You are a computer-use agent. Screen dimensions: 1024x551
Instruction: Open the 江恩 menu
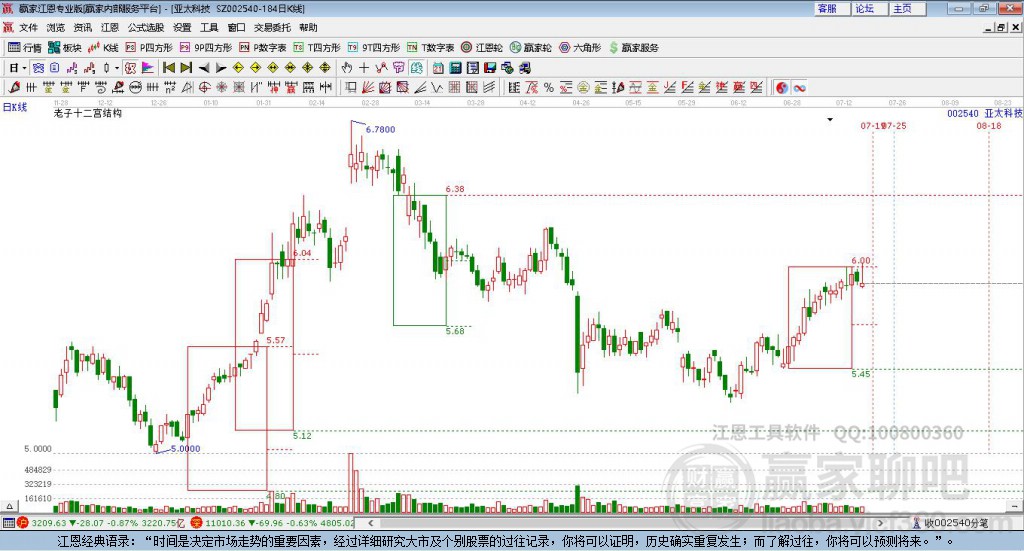point(110,27)
